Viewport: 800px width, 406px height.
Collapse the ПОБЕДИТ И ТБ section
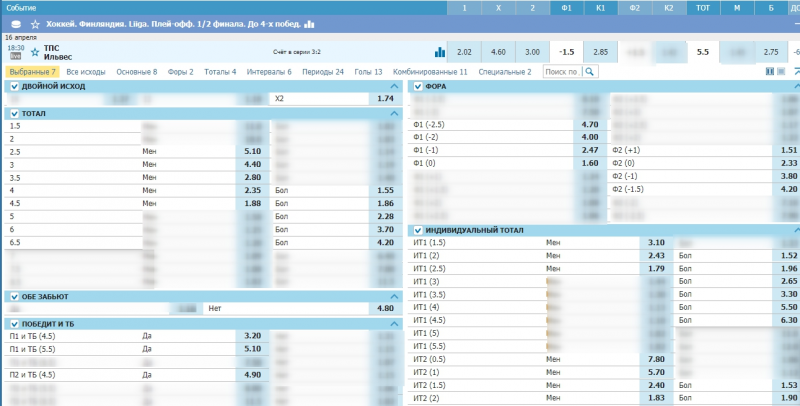pyautogui.click(x=394, y=324)
